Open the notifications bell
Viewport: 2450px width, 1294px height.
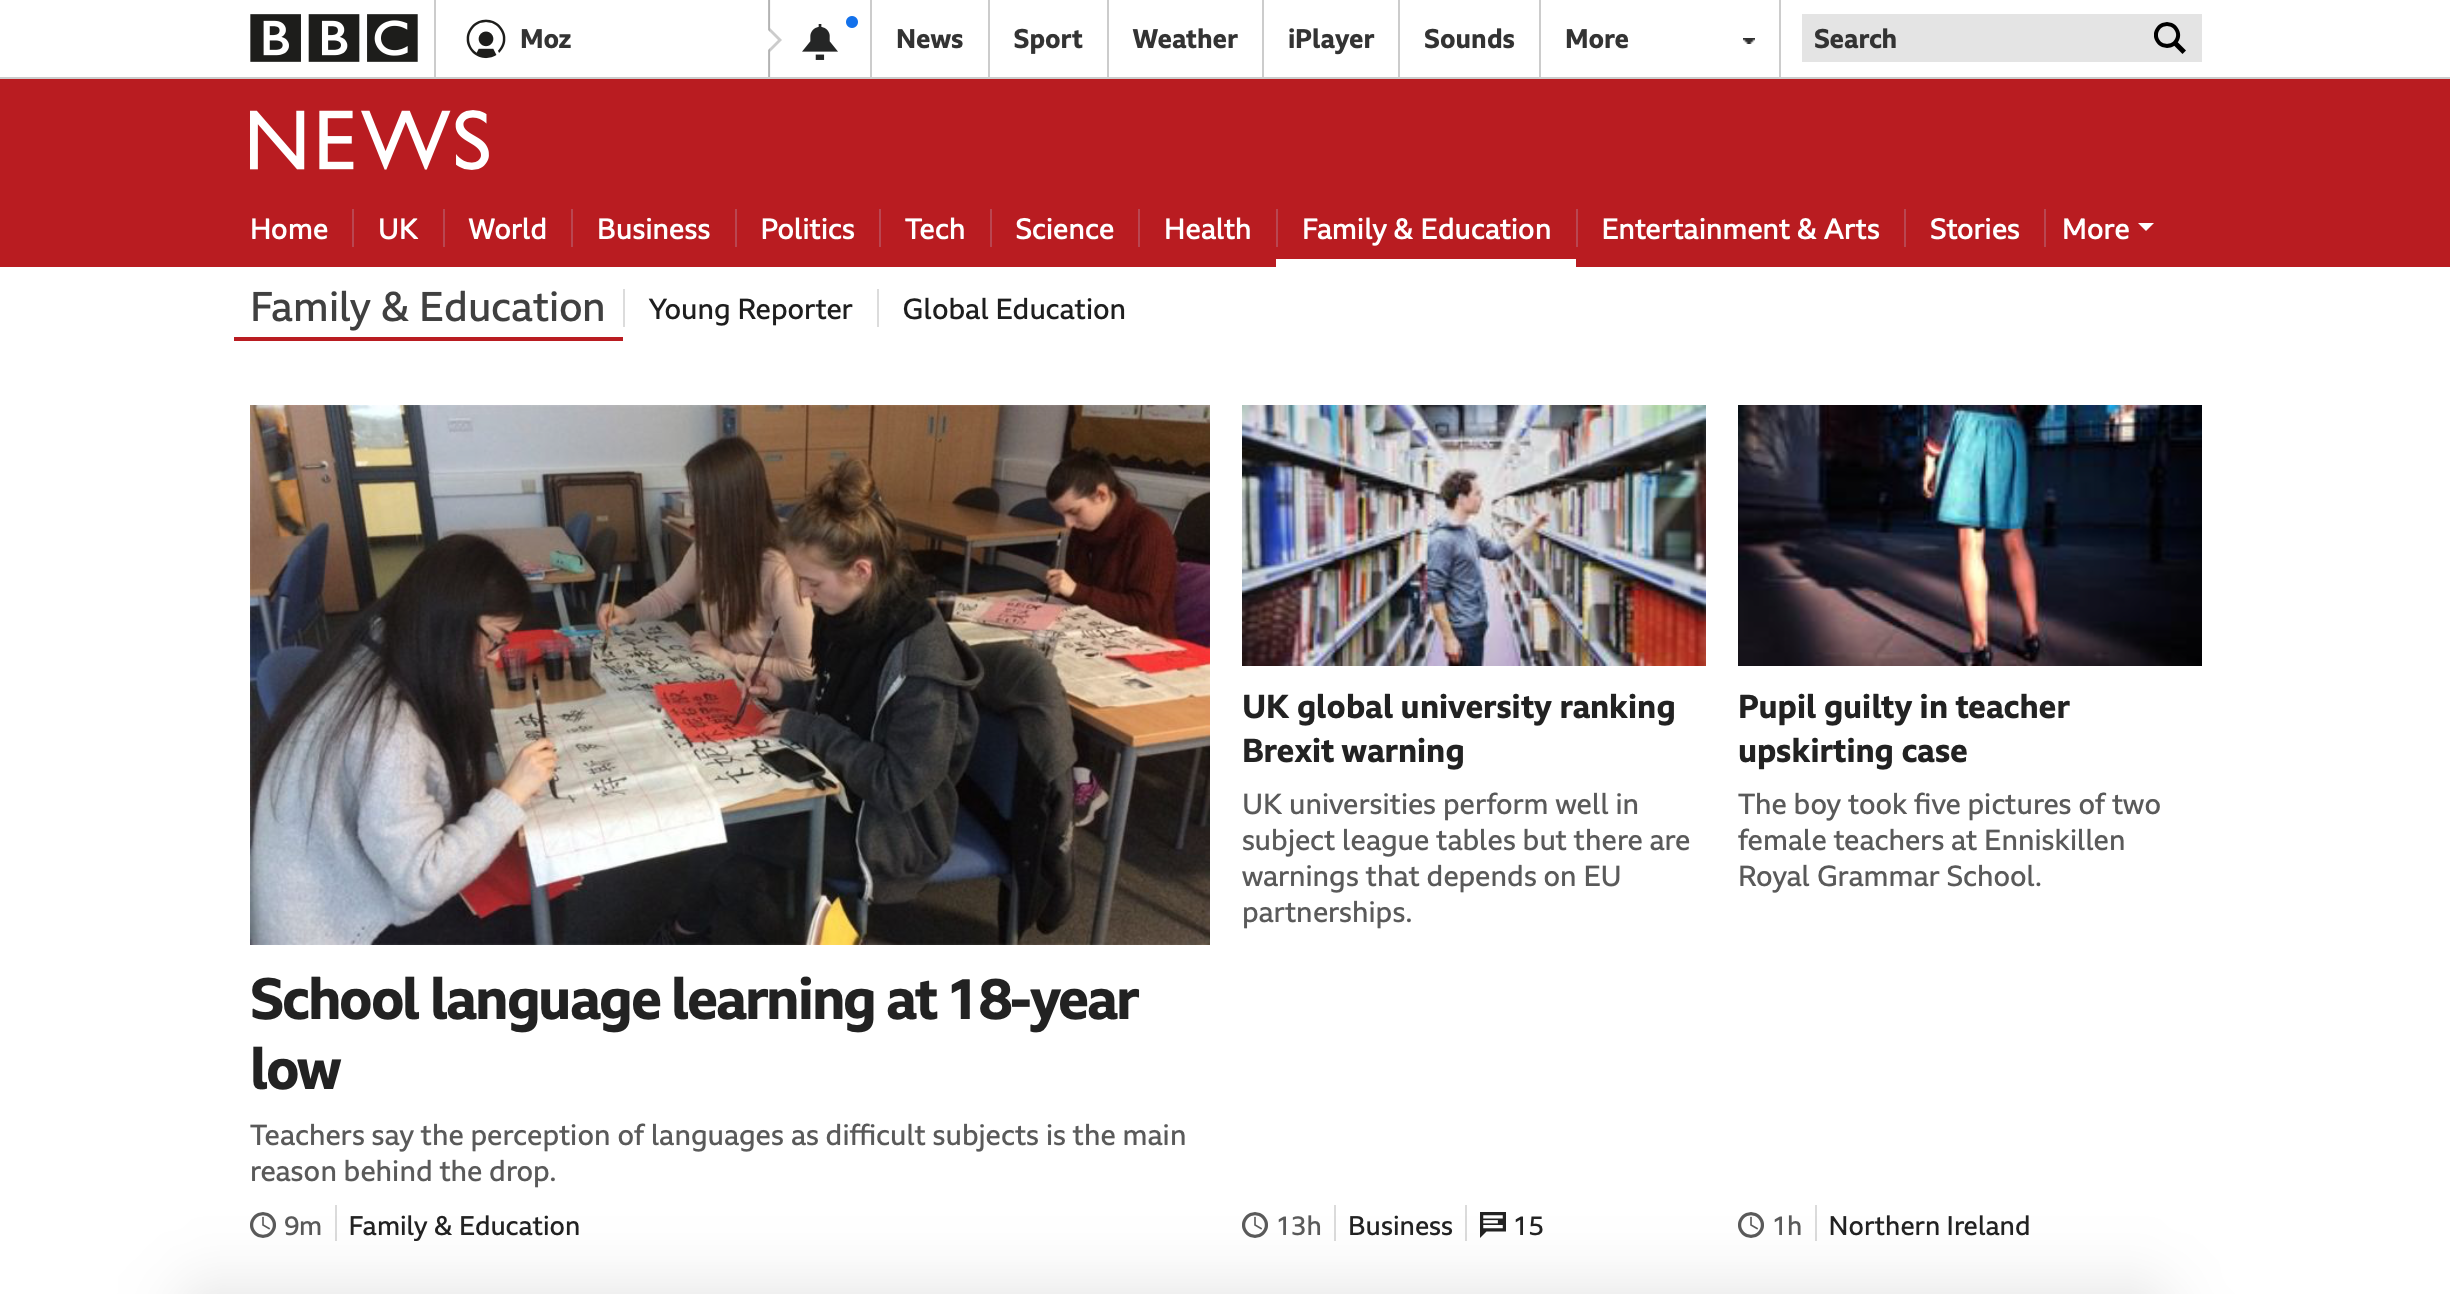[820, 40]
